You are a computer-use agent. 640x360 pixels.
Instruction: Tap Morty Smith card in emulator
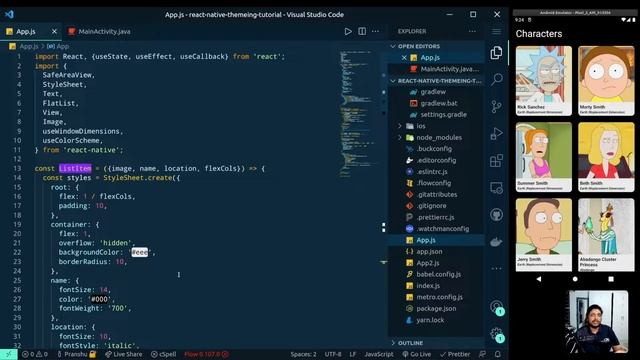tap(606, 81)
